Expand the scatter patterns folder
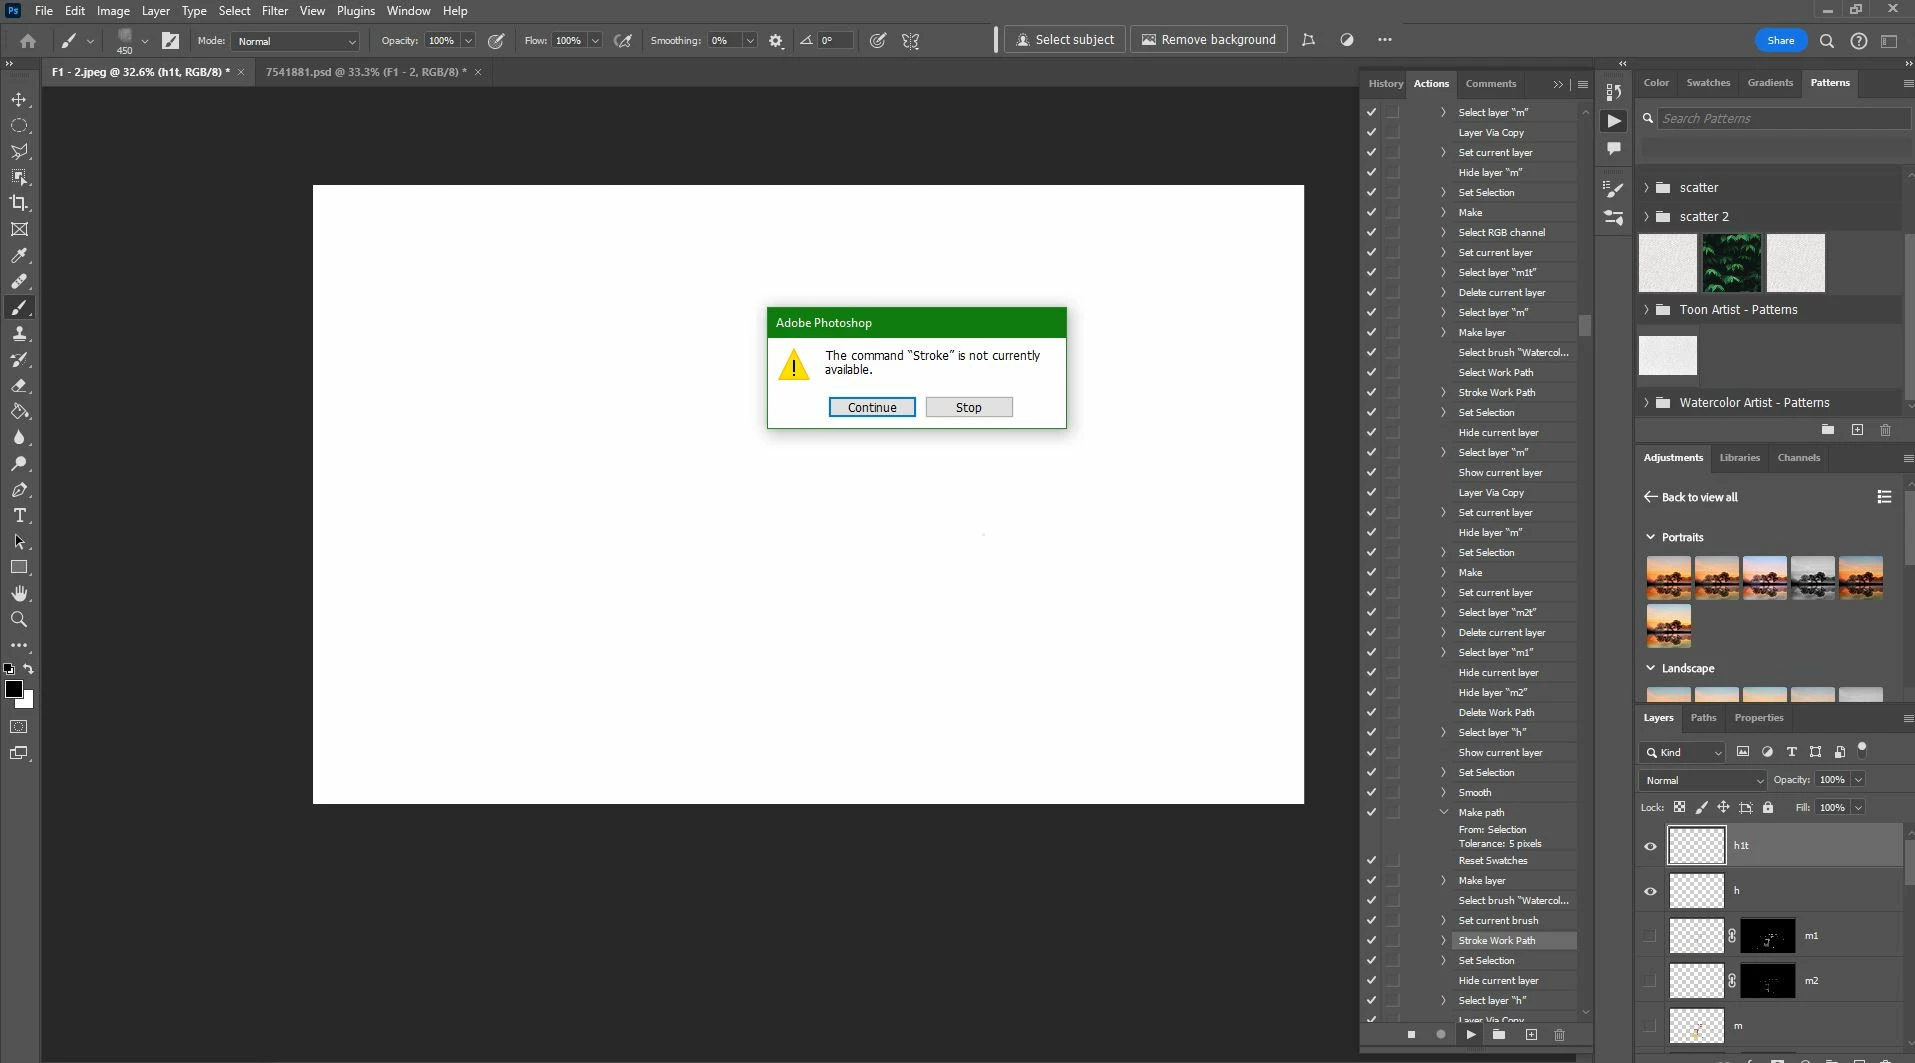The height and width of the screenshot is (1063, 1915). click(1646, 188)
